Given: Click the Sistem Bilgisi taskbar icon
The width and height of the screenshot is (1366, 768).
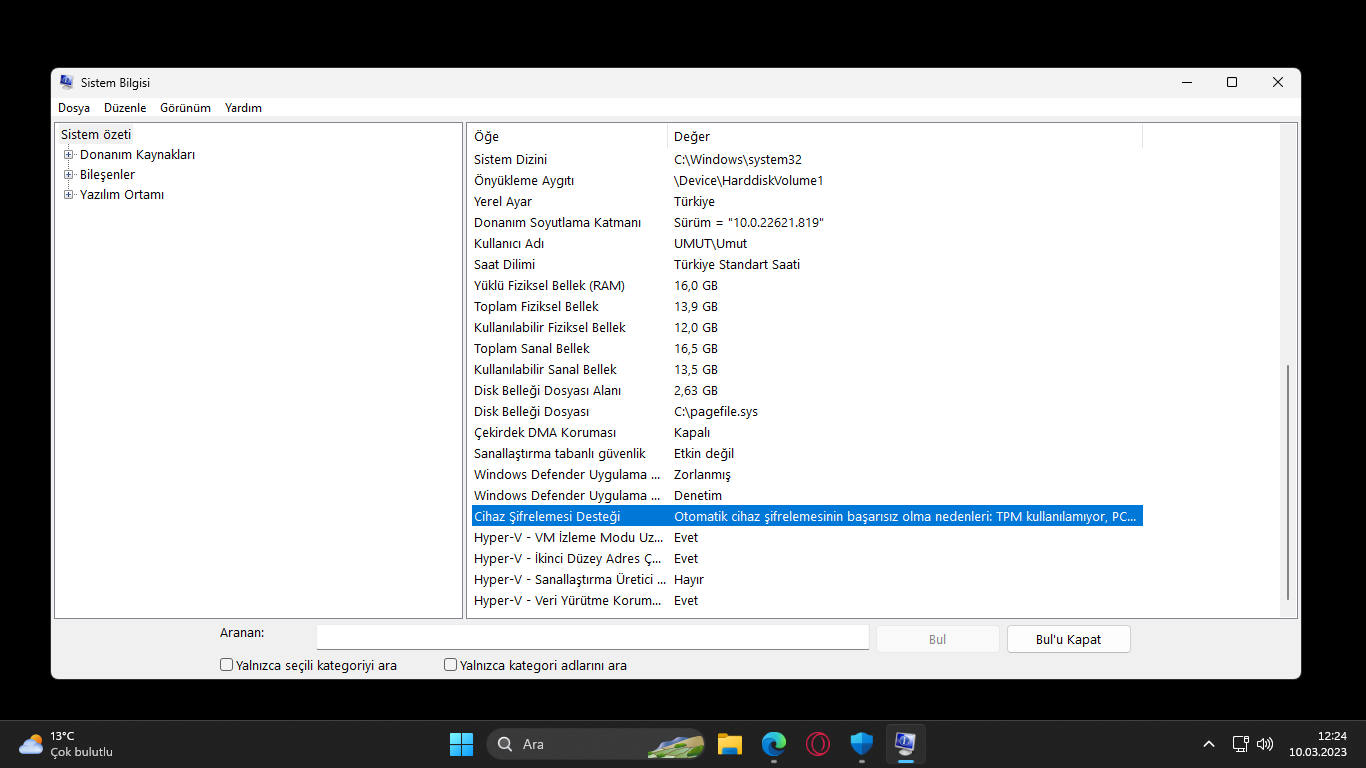Looking at the screenshot, I should click(x=906, y=744).
